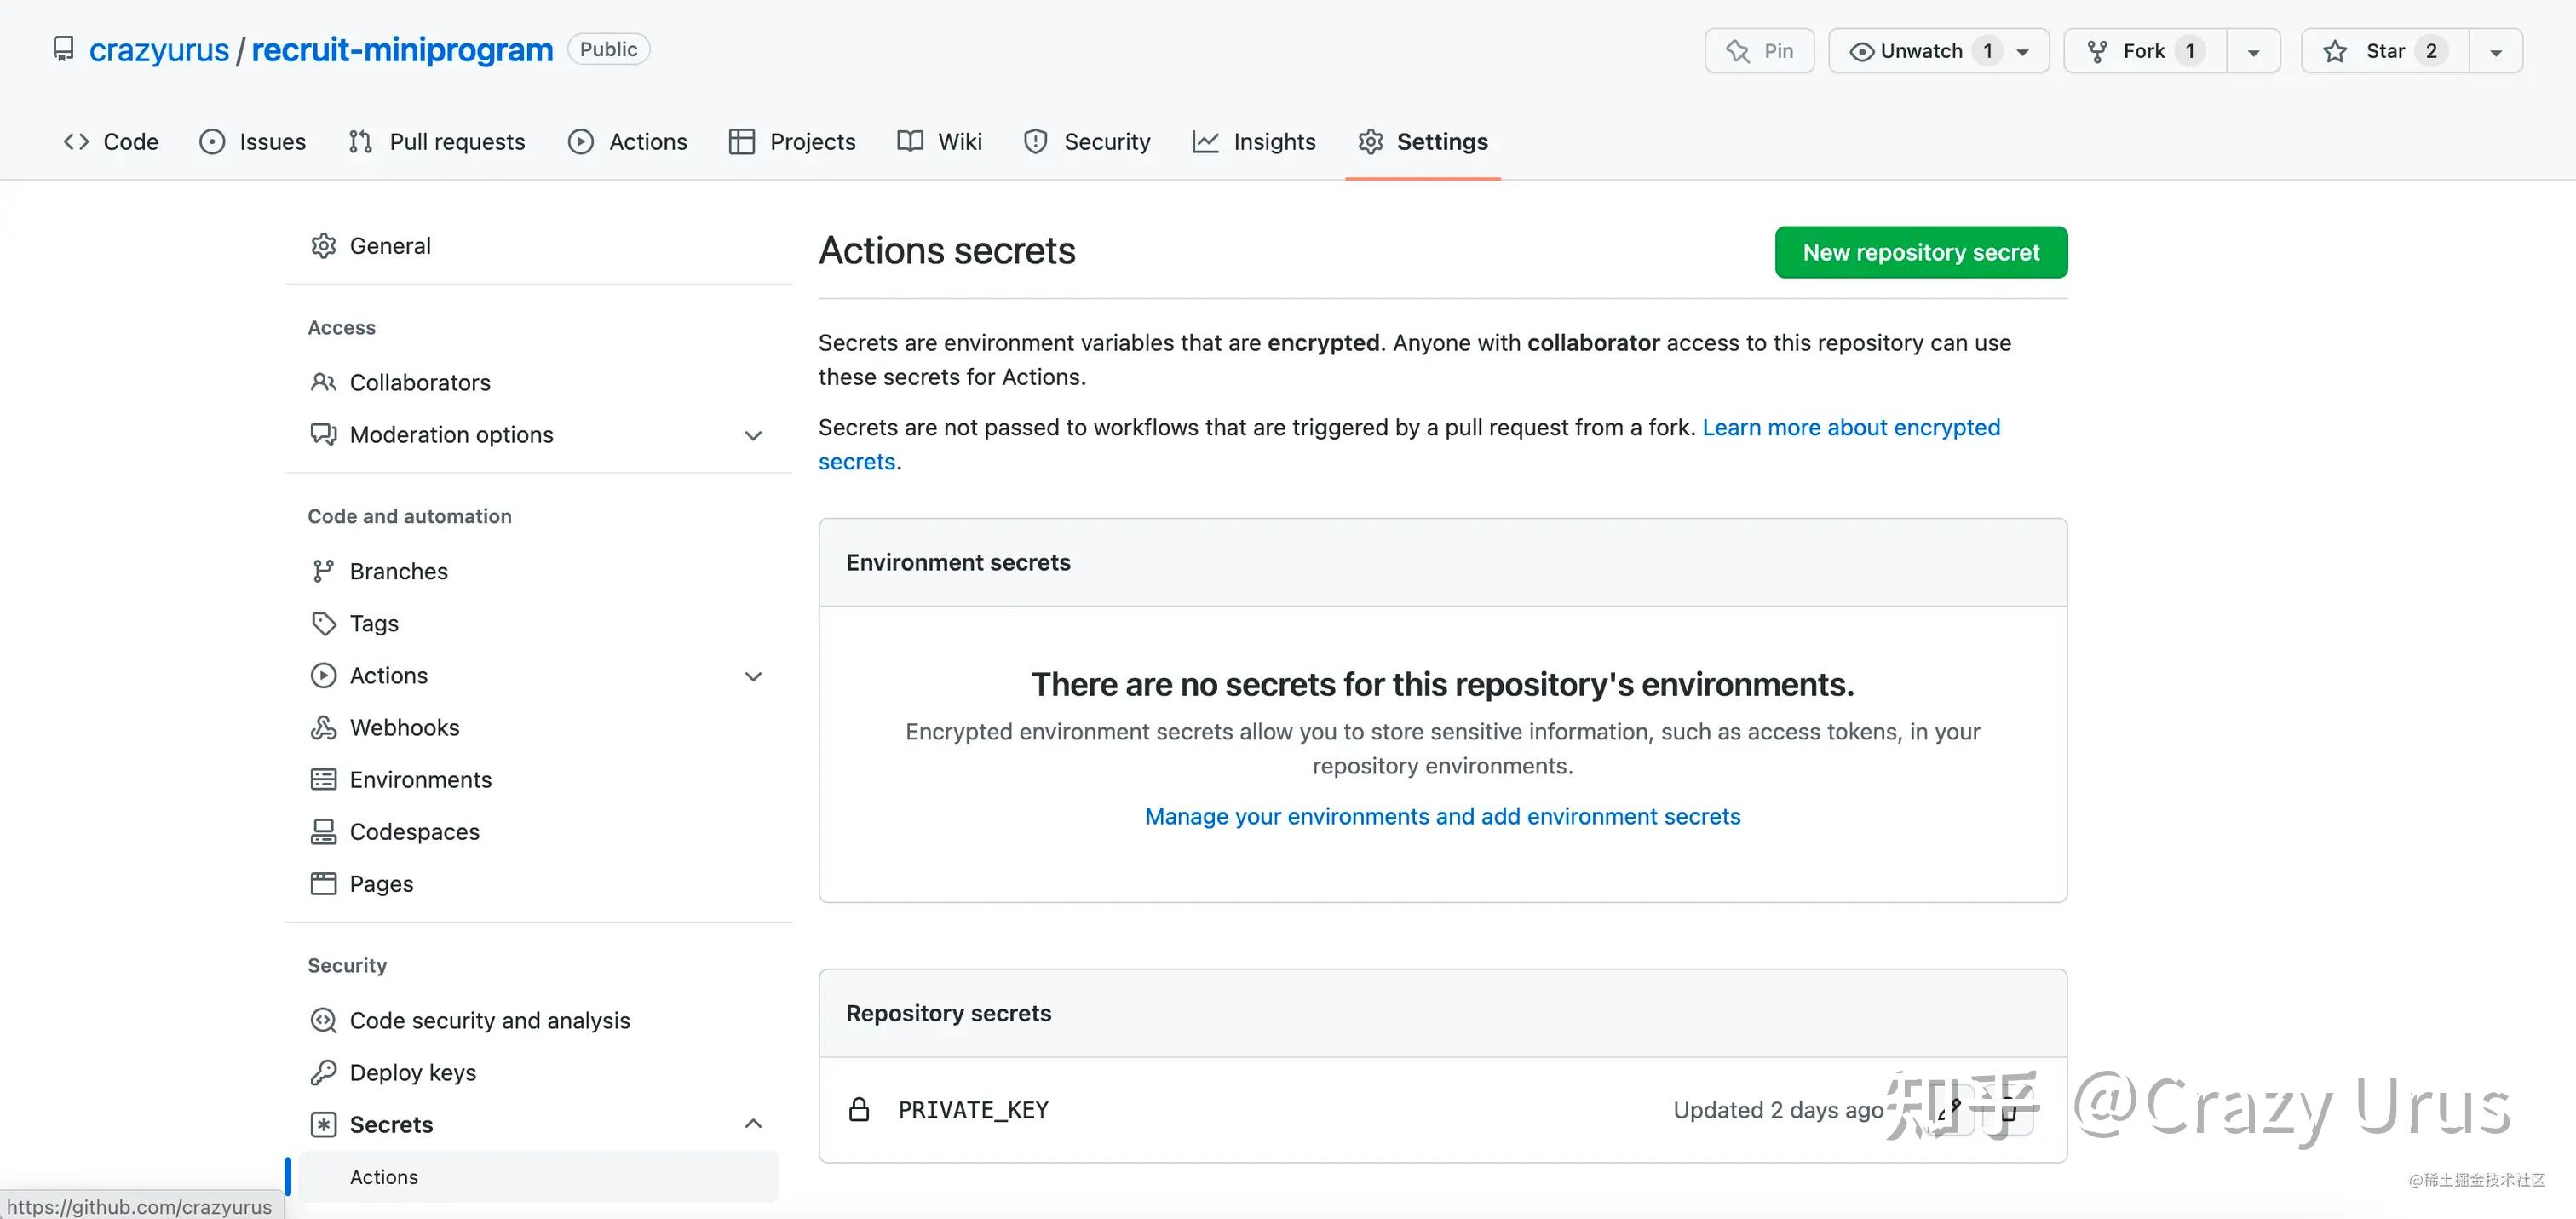Open the Fork dropdown arrow
The width and height of the screenshot is (2576, 1219).
coord(2253,50)
